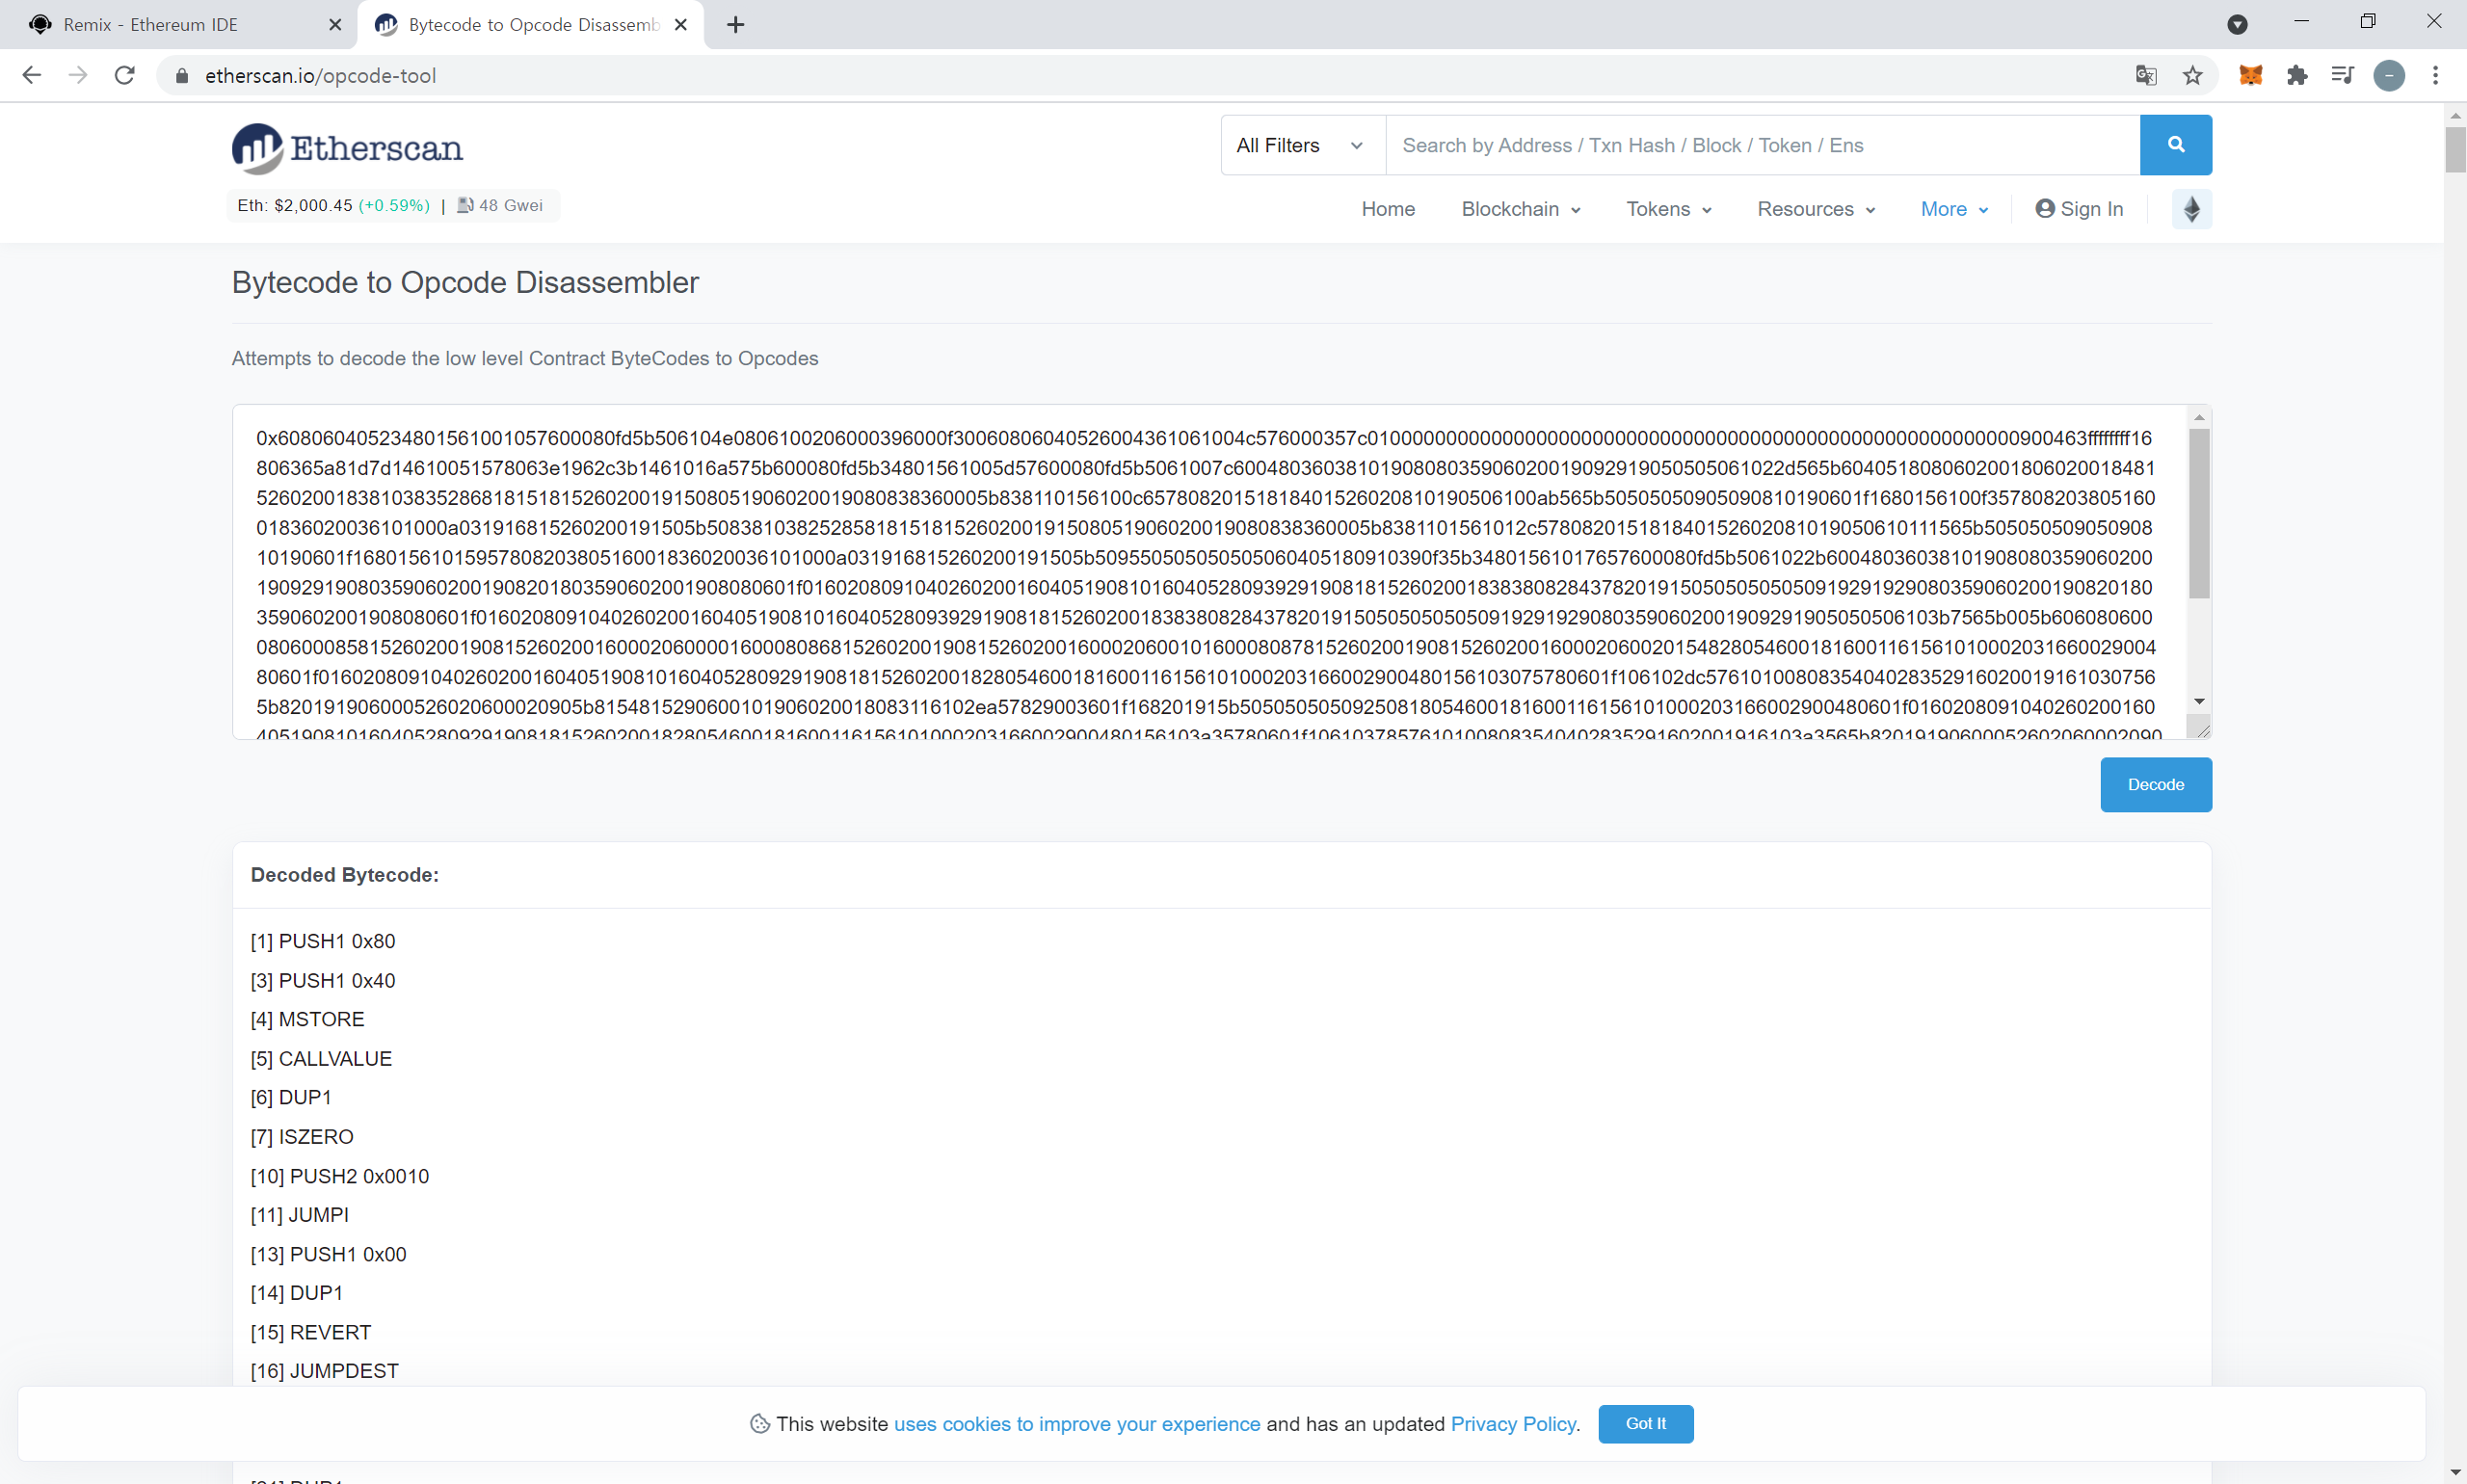Click the blue search magnifier button
The image size is (2467, 1484).
[2175, 145]
